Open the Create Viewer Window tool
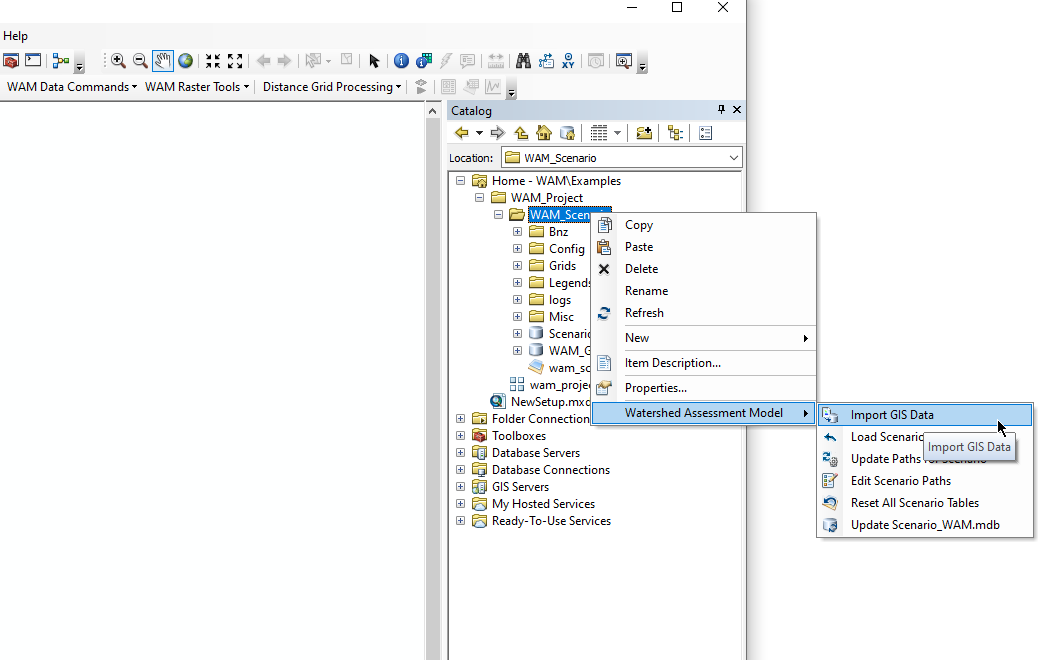Viewport: 1048px width, 660px height. click(624, 61)
